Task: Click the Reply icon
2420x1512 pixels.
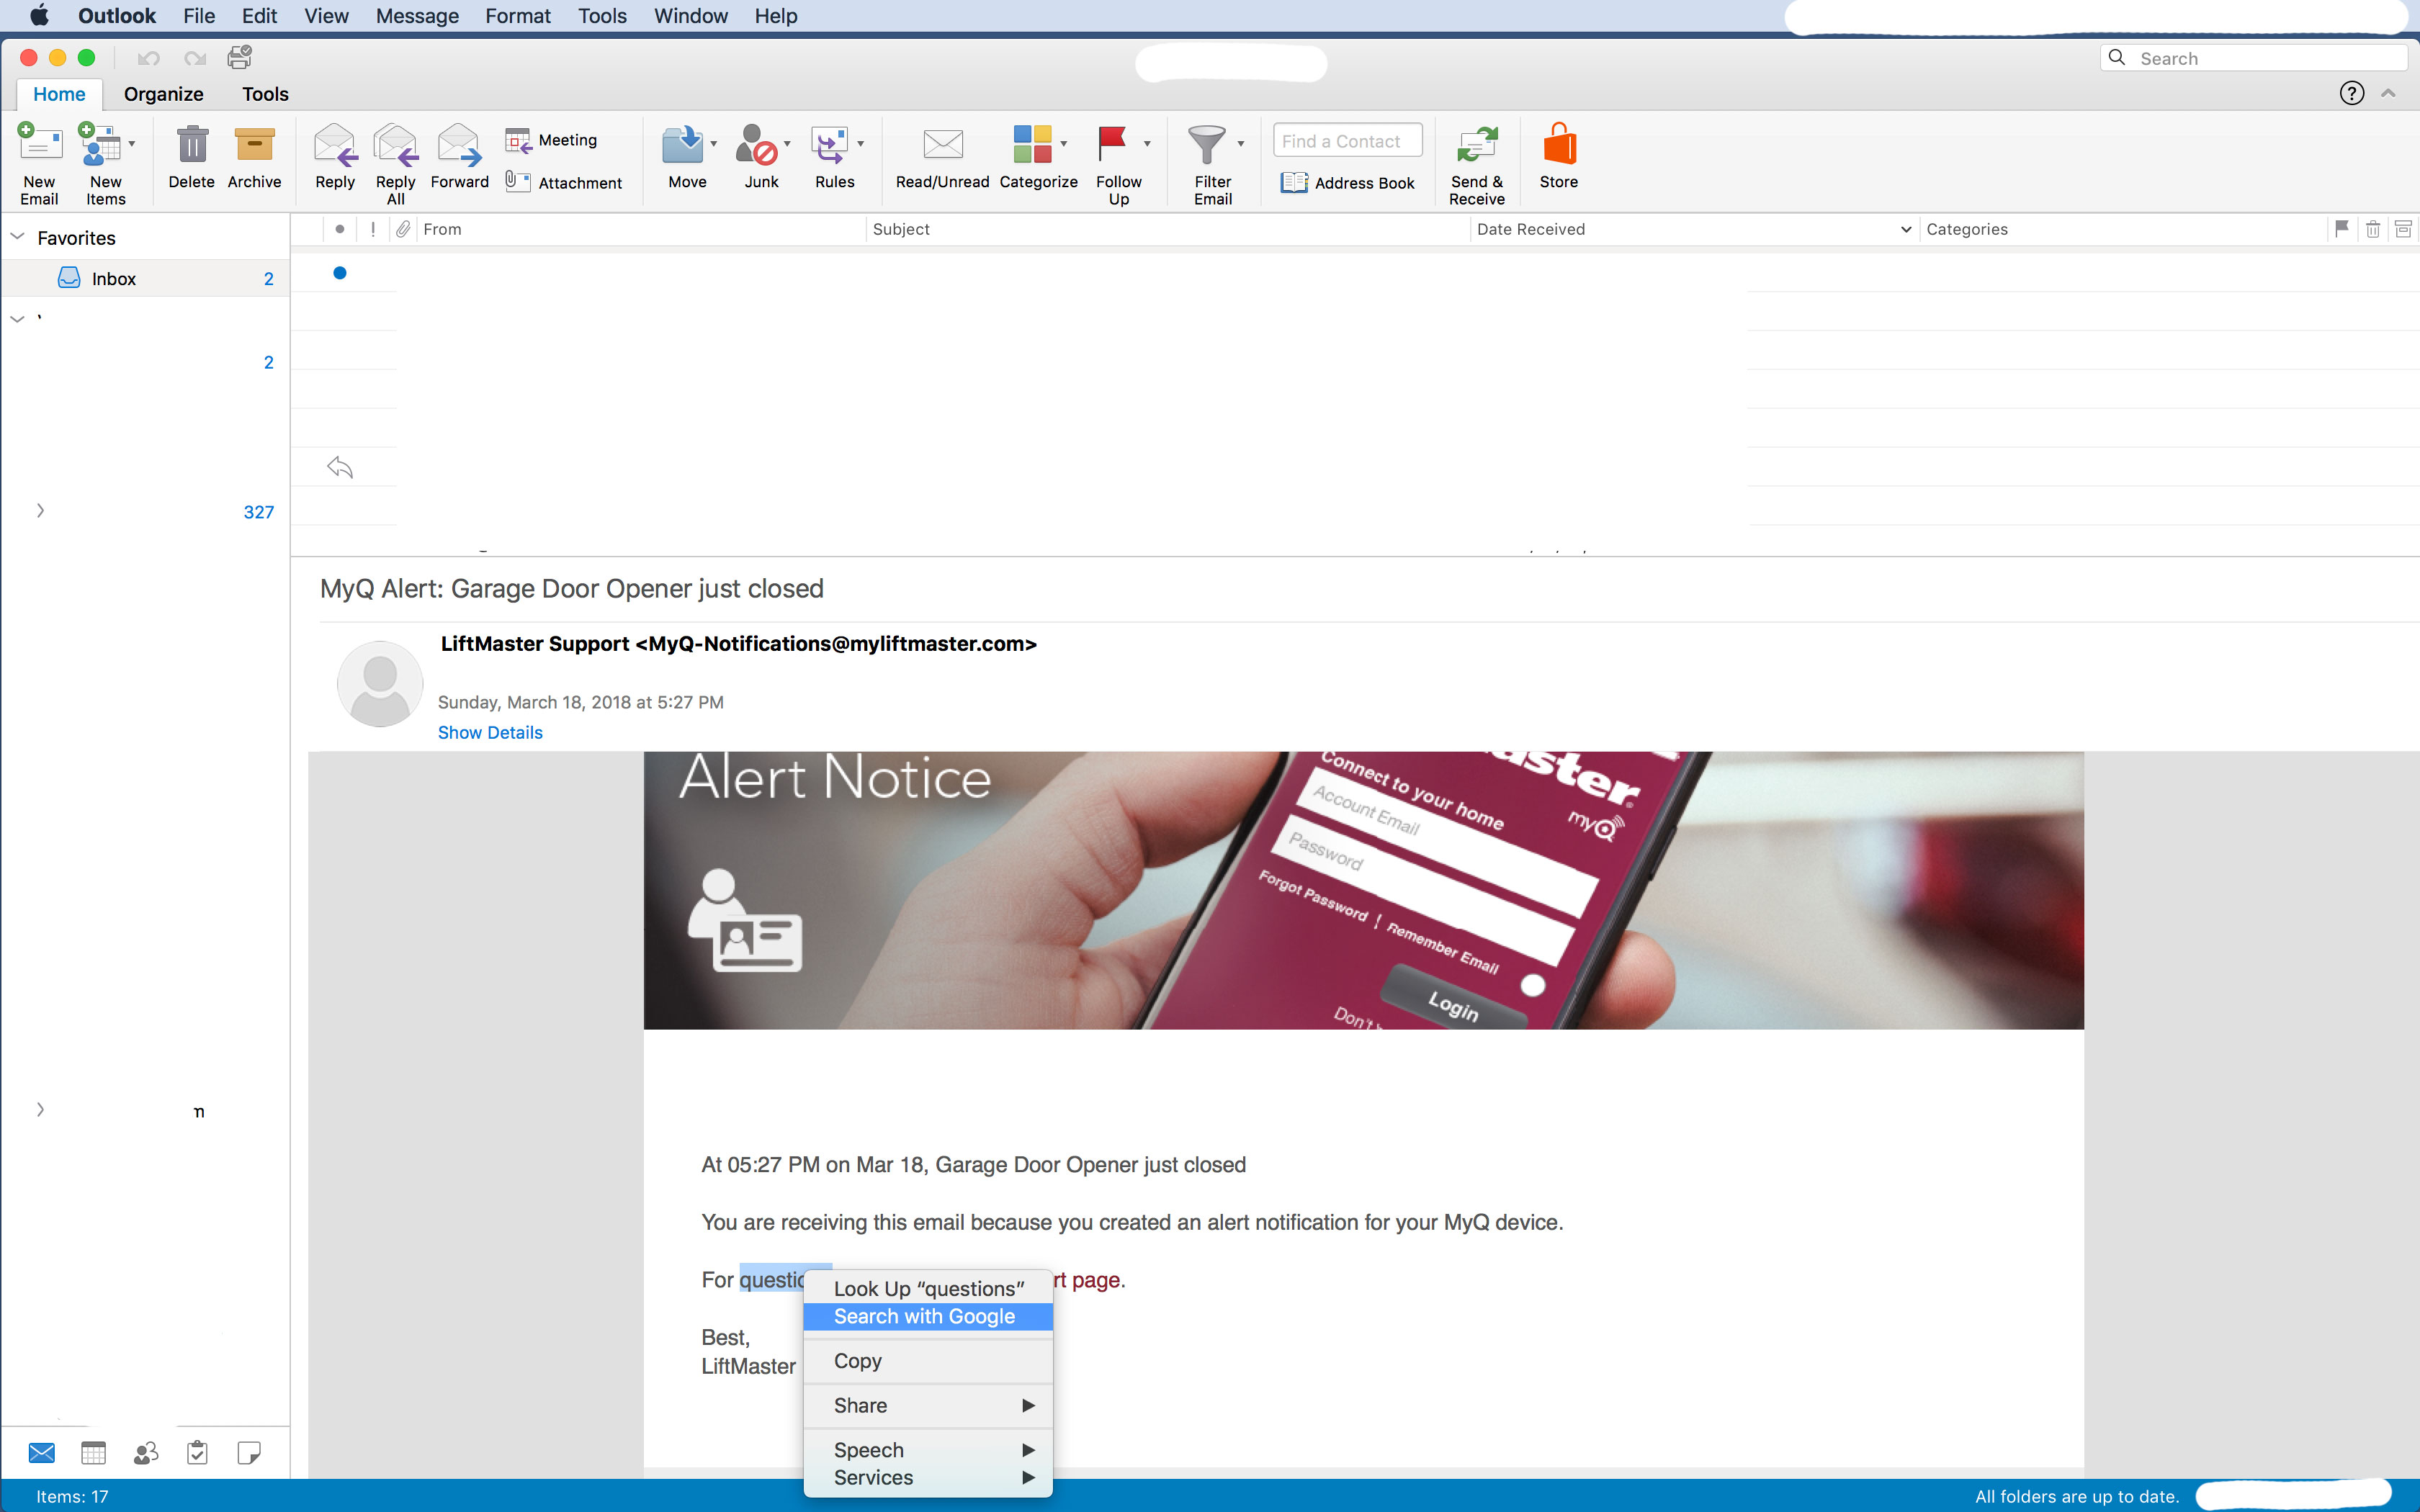Action: coord(335,145)
